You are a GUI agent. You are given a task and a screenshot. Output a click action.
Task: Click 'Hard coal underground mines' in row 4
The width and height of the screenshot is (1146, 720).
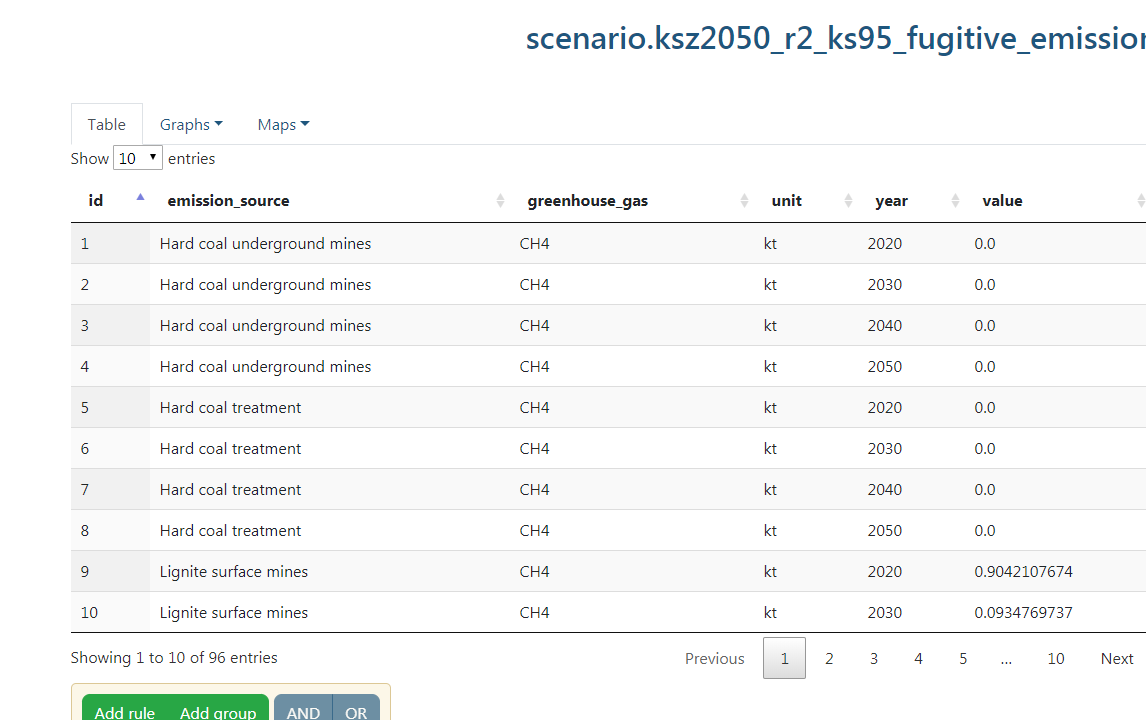tap(265, 366)
